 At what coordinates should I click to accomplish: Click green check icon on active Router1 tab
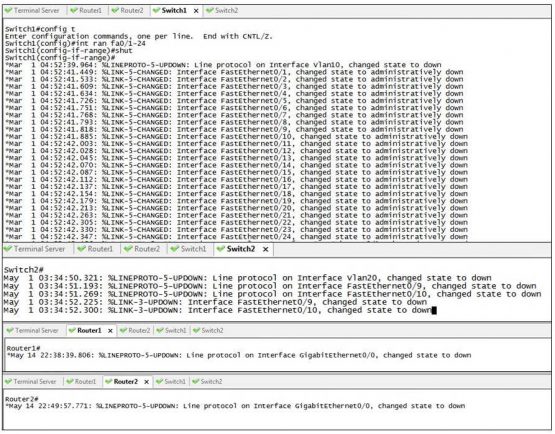[72, 331]
